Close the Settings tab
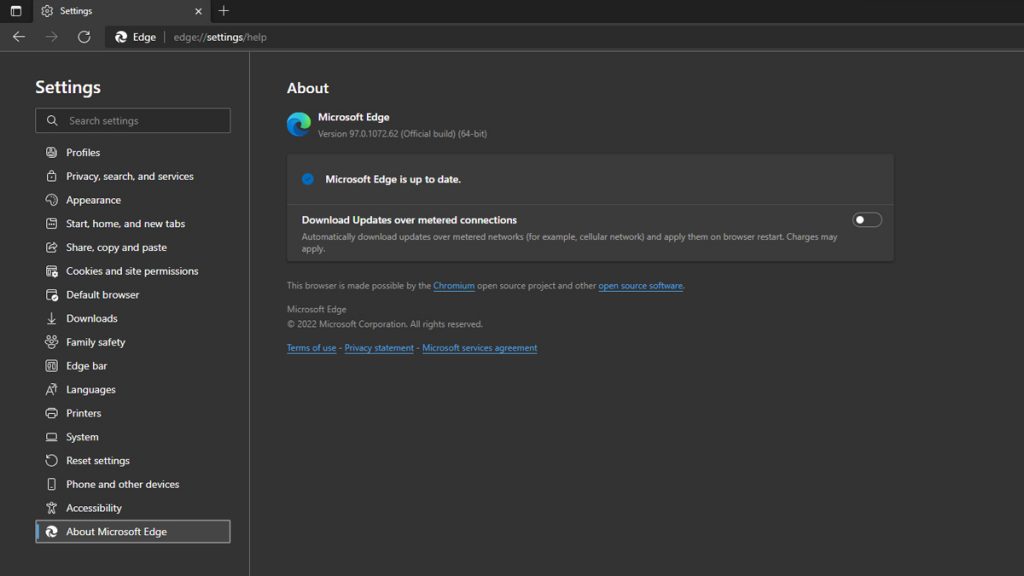 coord(198,11)
